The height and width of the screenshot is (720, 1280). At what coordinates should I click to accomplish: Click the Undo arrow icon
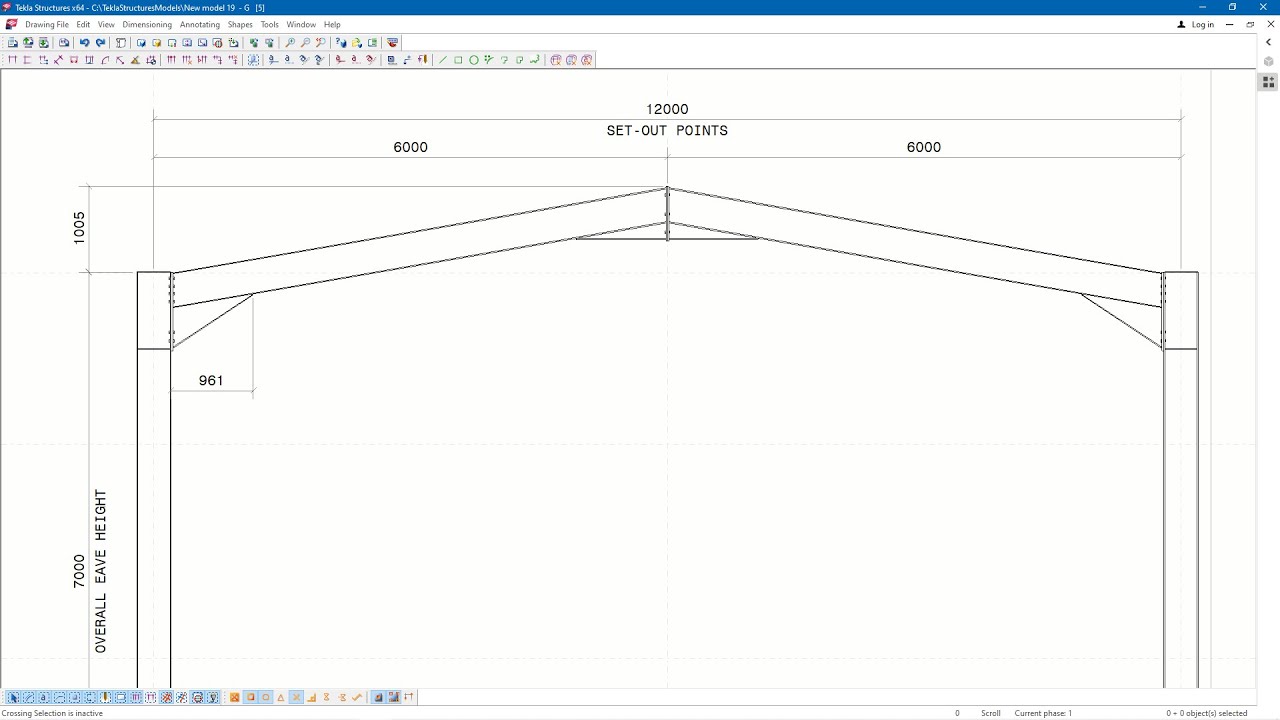tap(84, 43)
